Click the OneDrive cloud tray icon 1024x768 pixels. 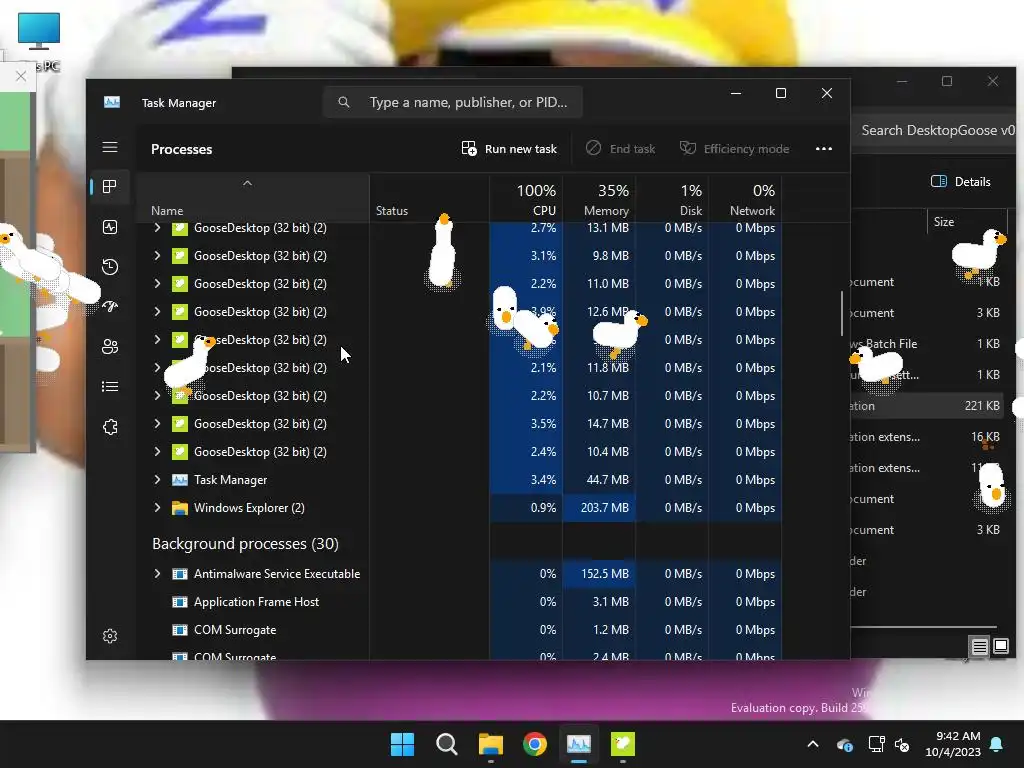844,744
